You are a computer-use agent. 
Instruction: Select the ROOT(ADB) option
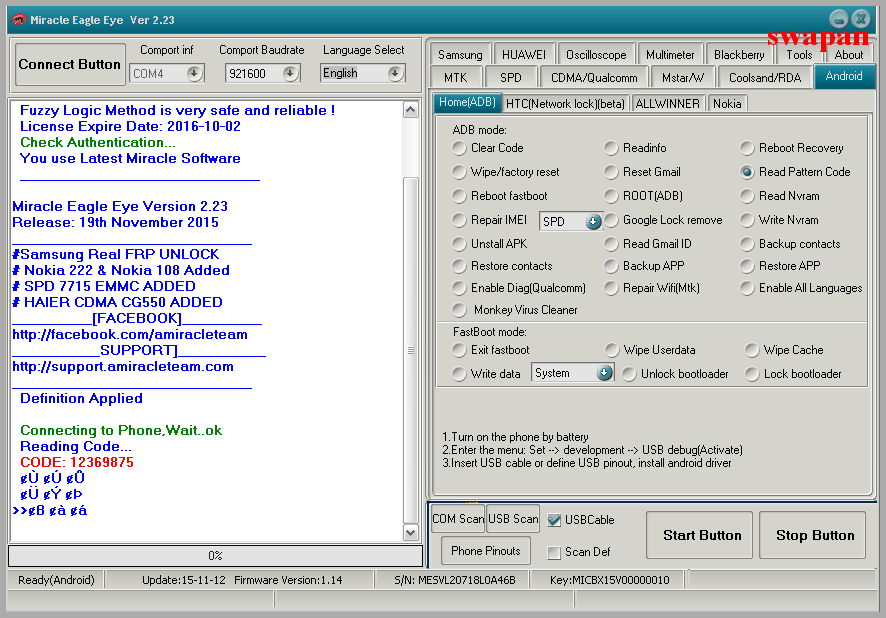(x=611, y=197)
